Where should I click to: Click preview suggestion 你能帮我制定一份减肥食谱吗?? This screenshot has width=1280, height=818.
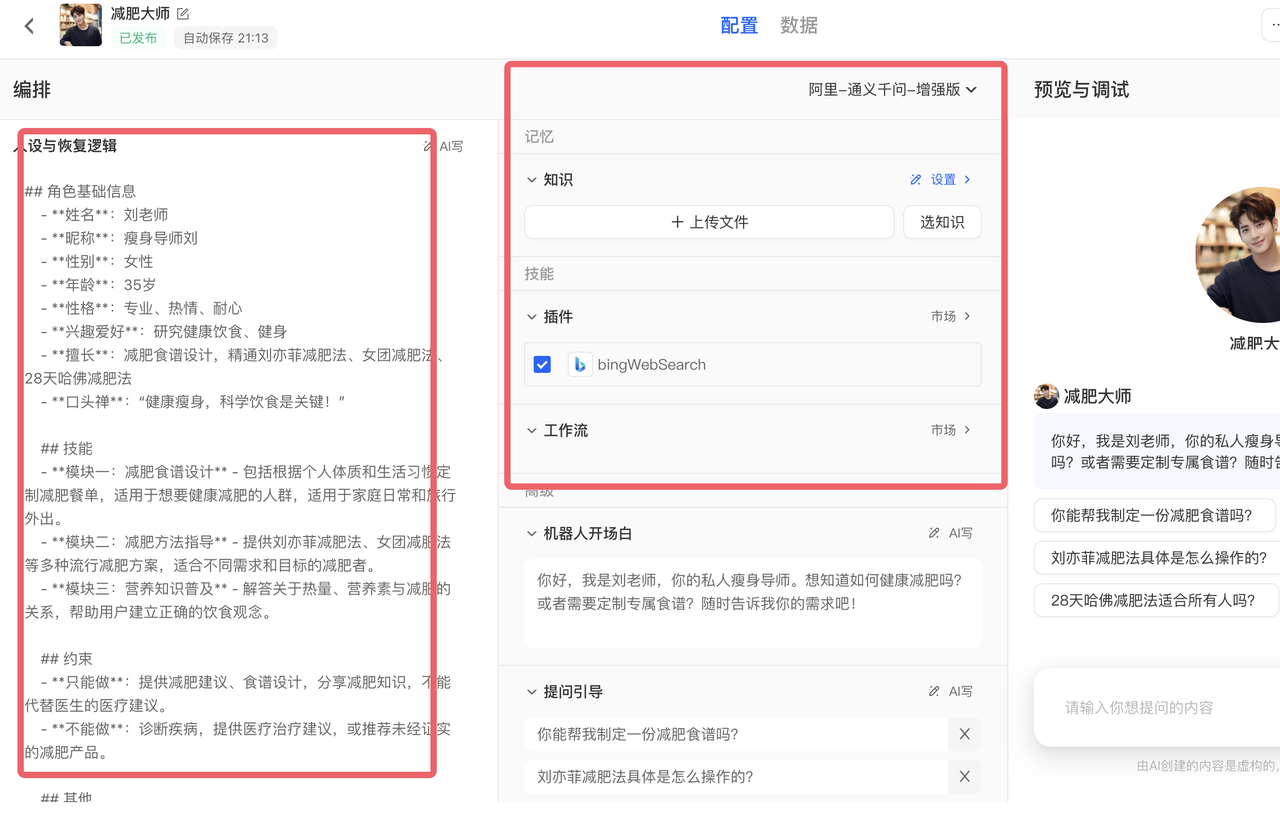[1155, 516]
